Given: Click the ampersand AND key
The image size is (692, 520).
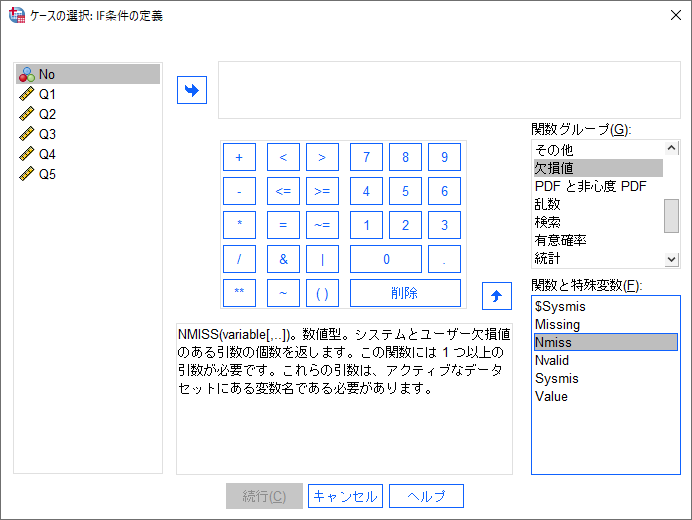Looking at the screenshot, I should point(283,259).
